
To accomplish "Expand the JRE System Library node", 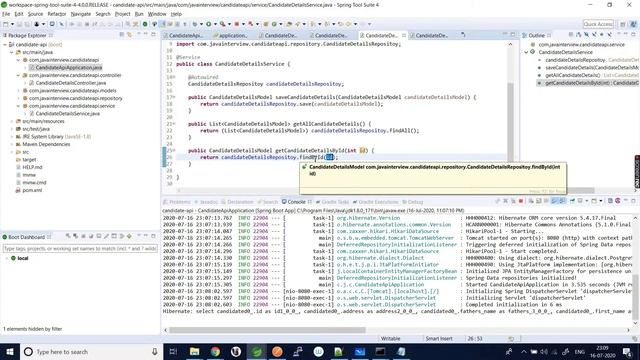I will [12, 136].
